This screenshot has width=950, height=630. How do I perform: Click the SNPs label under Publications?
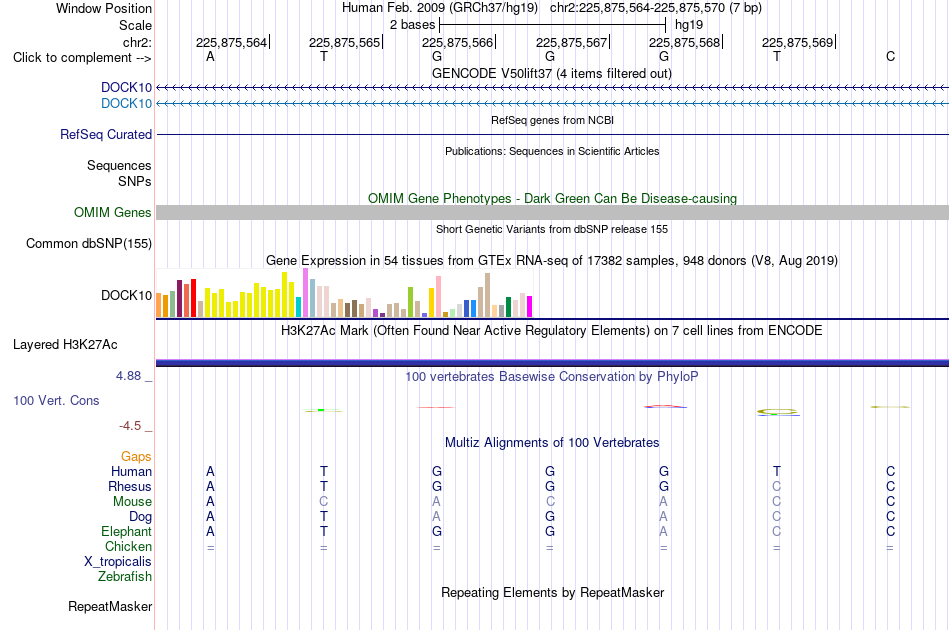coord(135,181)
